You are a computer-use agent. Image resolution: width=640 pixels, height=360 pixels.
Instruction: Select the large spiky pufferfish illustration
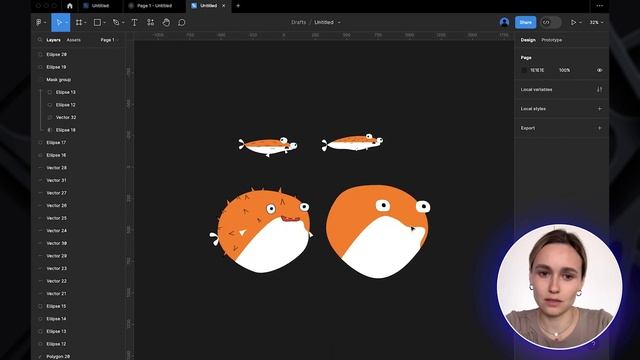(x=261, y=229)
